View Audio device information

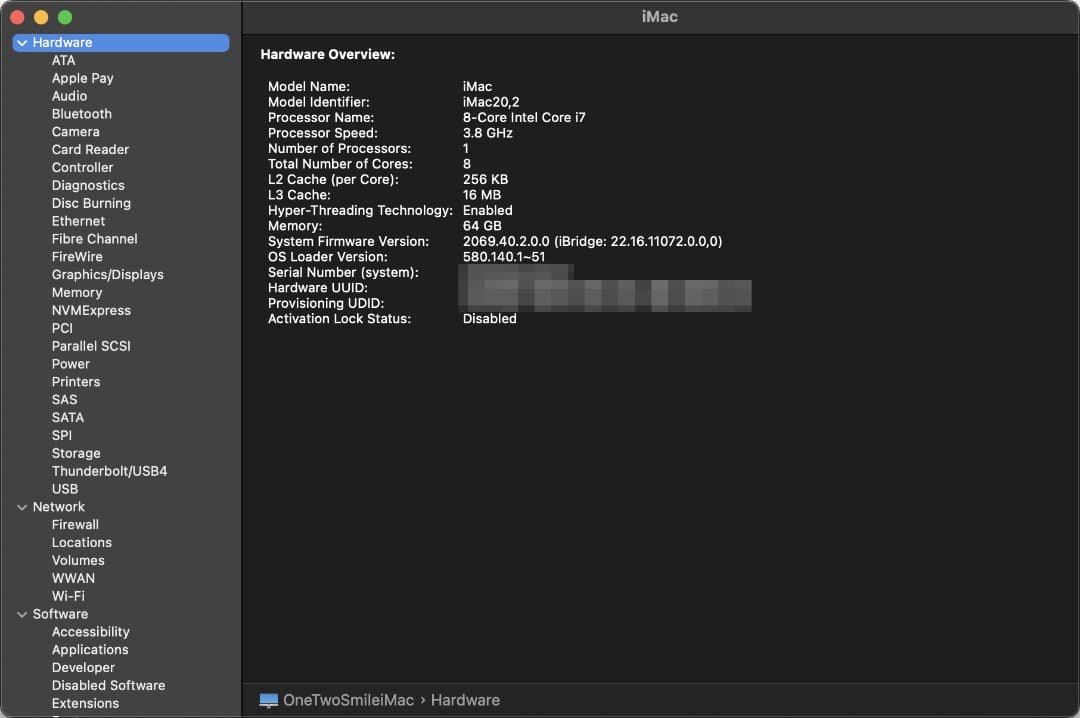[69, 95]
